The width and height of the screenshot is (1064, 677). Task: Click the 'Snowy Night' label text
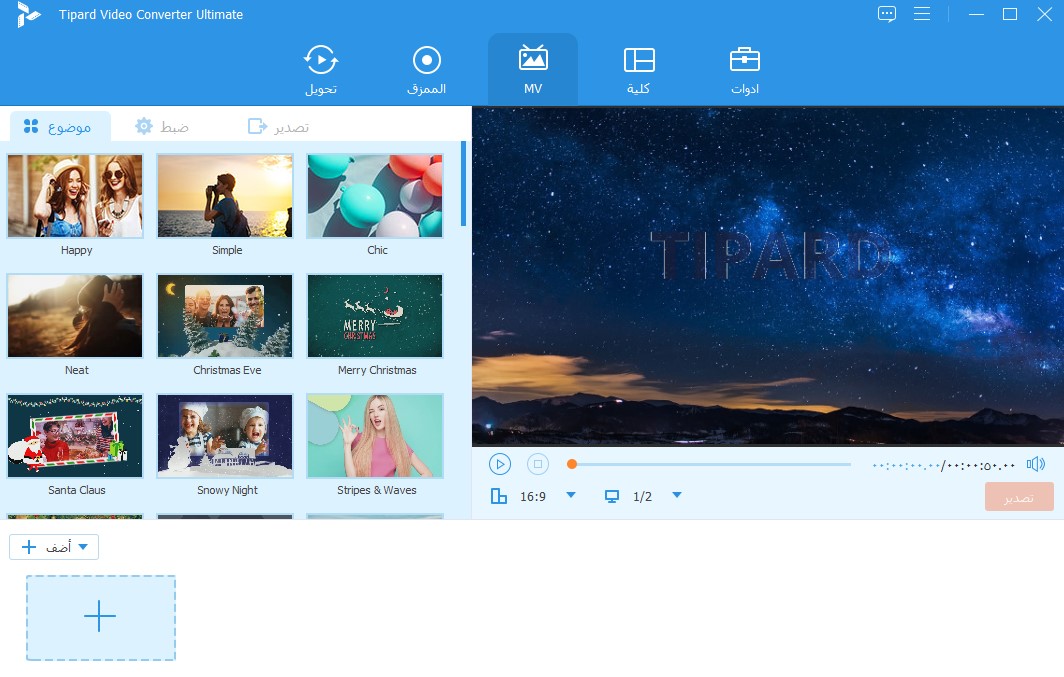pyautogui.click(x=227, y=490)
